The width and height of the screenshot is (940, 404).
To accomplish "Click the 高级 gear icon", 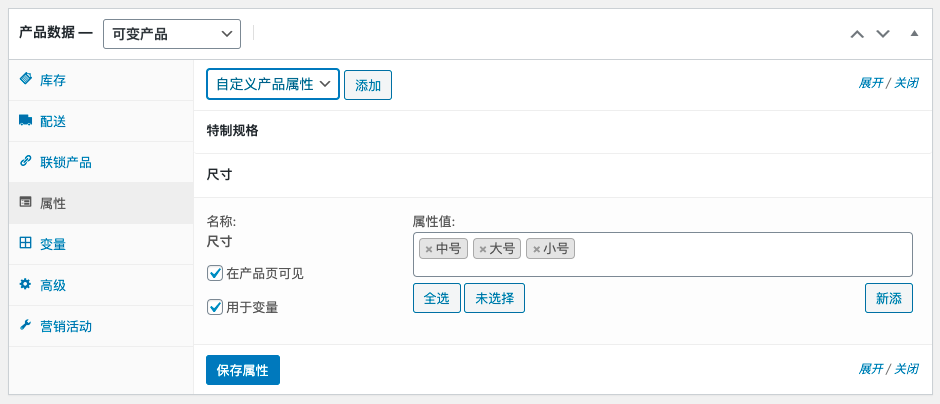I will 25,284.
